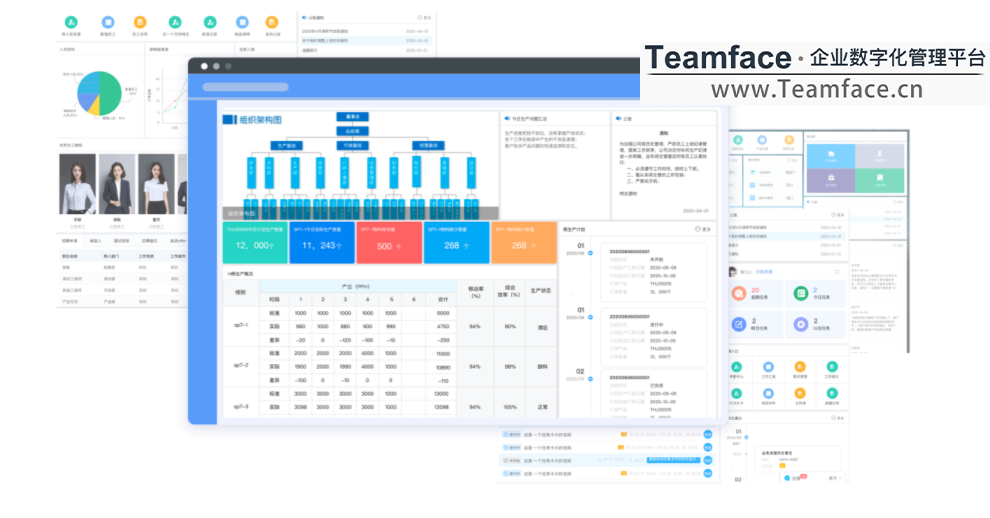Open the order card with status 进行中
990x518 pixels.
point(653,336)
